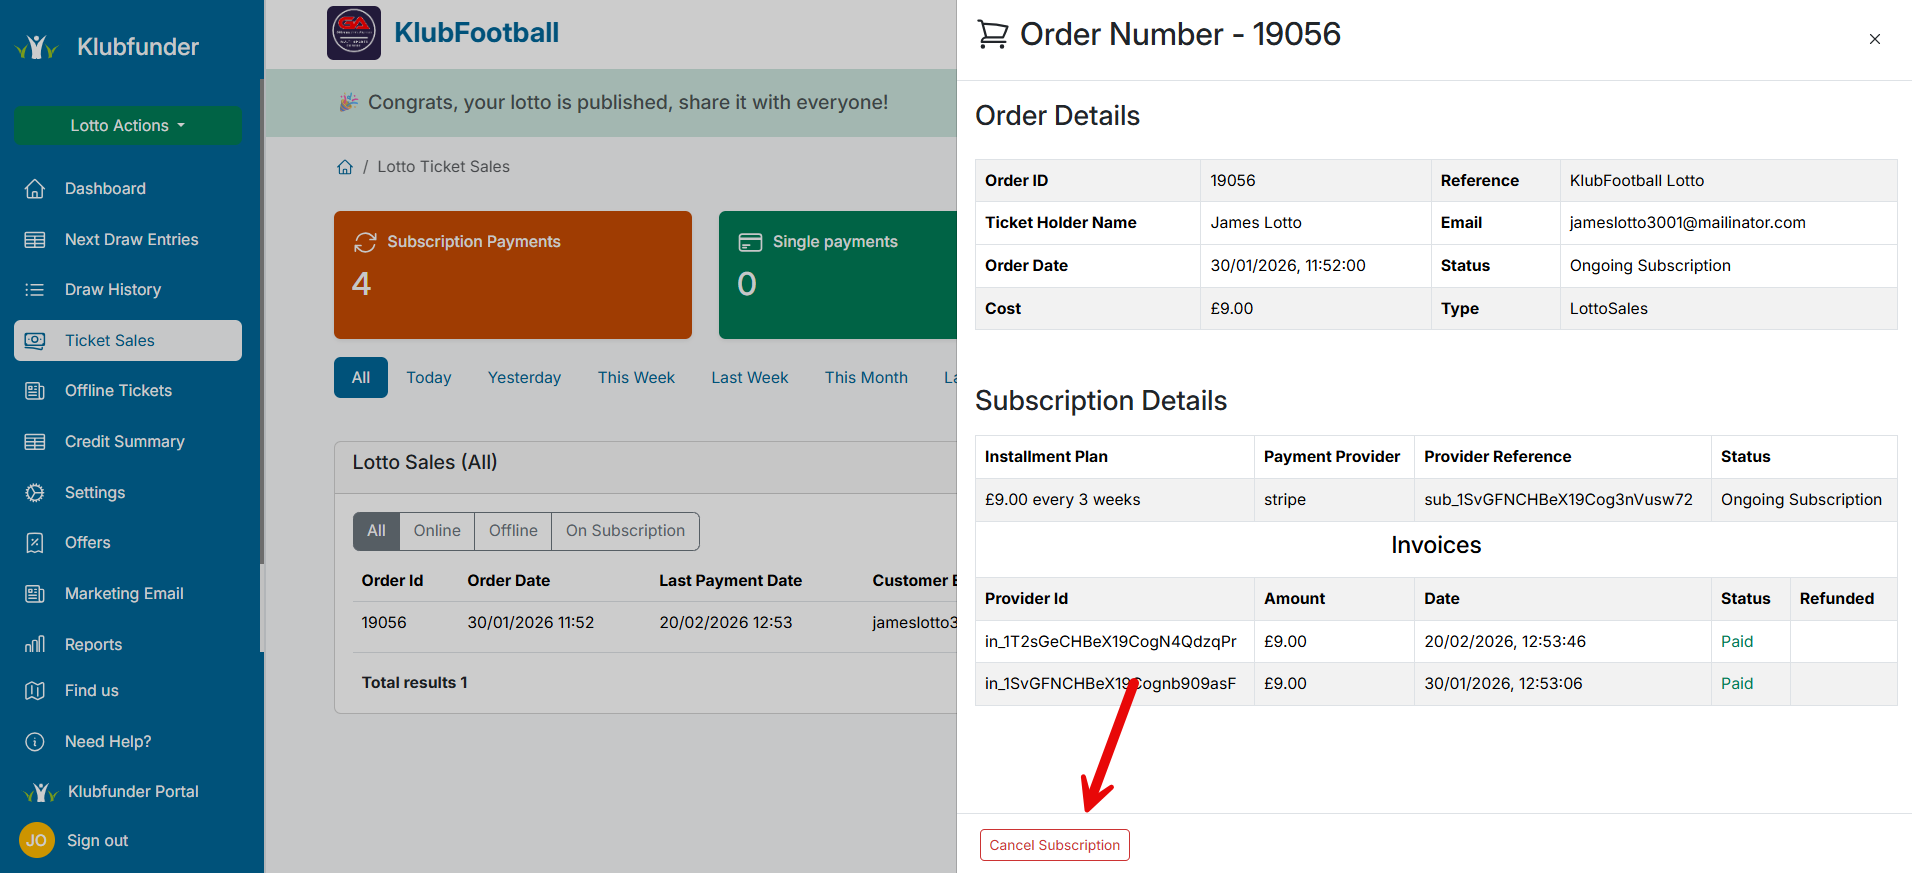Click the Order Date column header
The height and width of the screenshot is (873, 1912).
[x=509, y=581]
